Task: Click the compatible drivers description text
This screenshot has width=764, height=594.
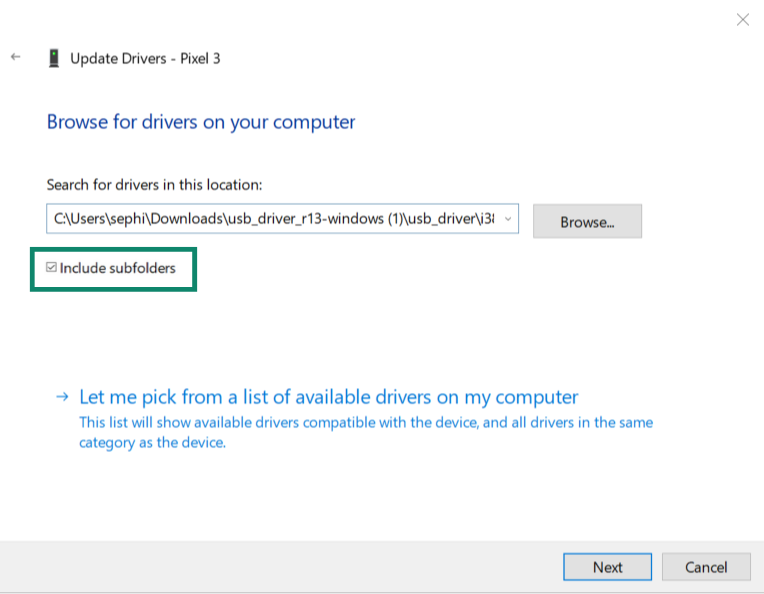Action: 365,423
